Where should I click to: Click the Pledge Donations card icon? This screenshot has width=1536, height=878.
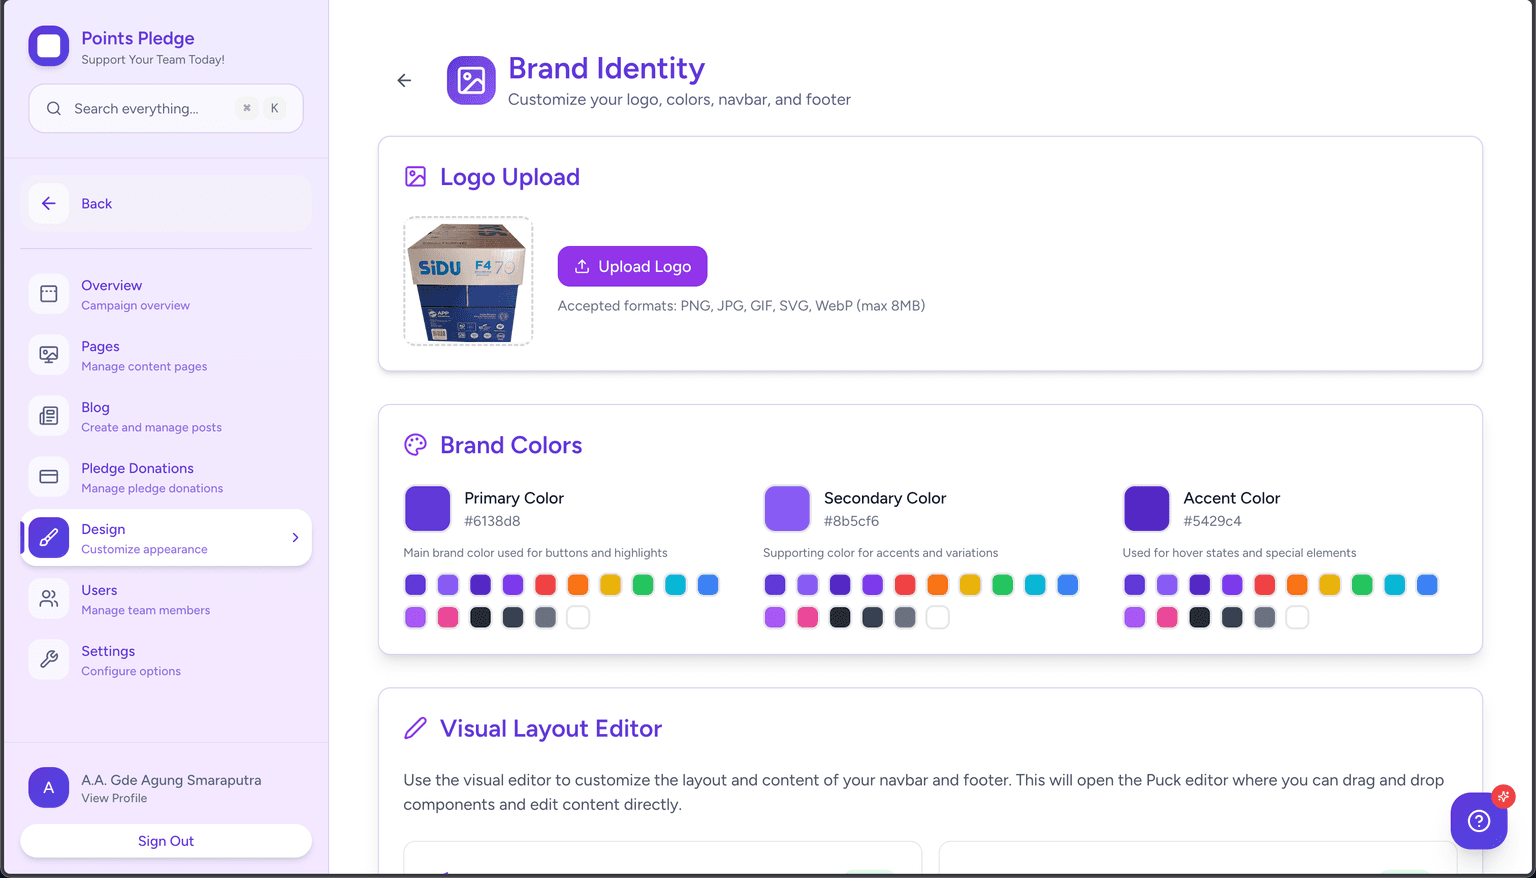(49, 477)
